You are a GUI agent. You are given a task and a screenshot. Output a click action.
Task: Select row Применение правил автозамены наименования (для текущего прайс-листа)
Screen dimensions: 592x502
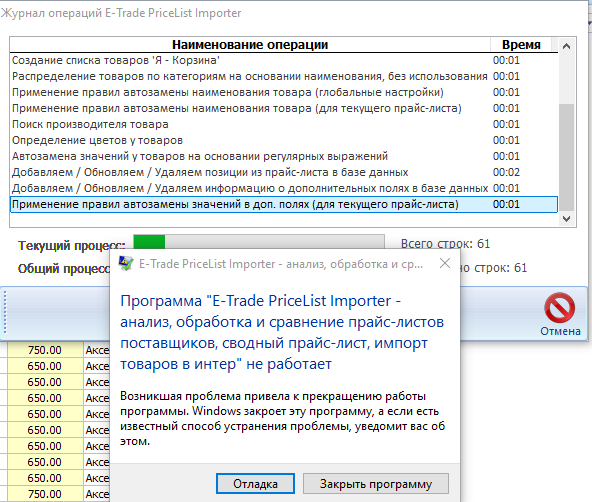pyautogui.click(x=284, y=108)
